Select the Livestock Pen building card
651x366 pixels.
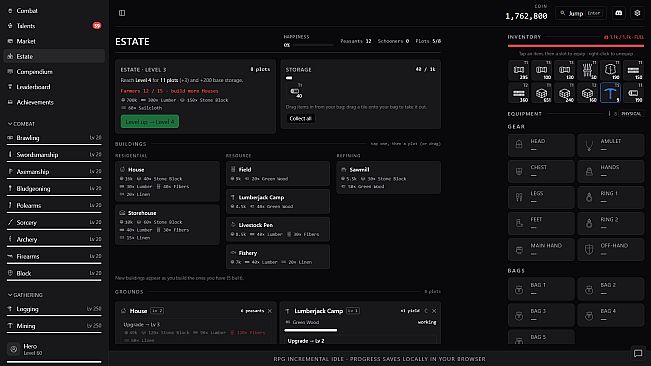[x=278, y=229]
